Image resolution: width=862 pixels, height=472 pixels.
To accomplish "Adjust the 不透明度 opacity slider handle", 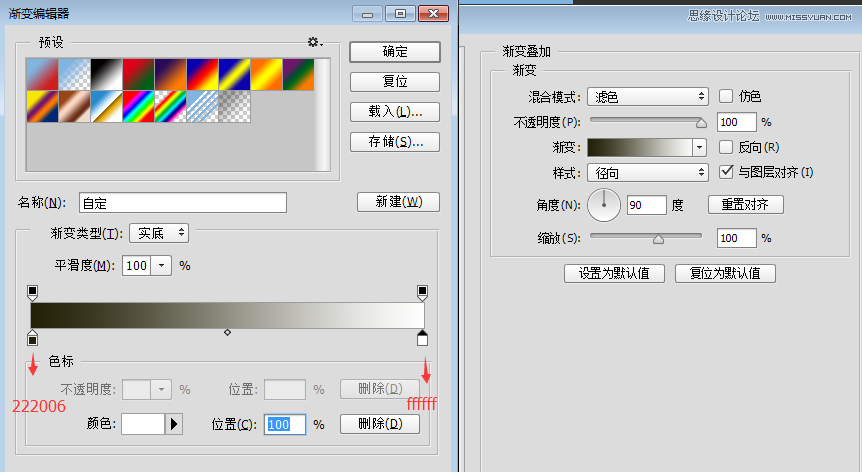I will [x=701, y=123].
